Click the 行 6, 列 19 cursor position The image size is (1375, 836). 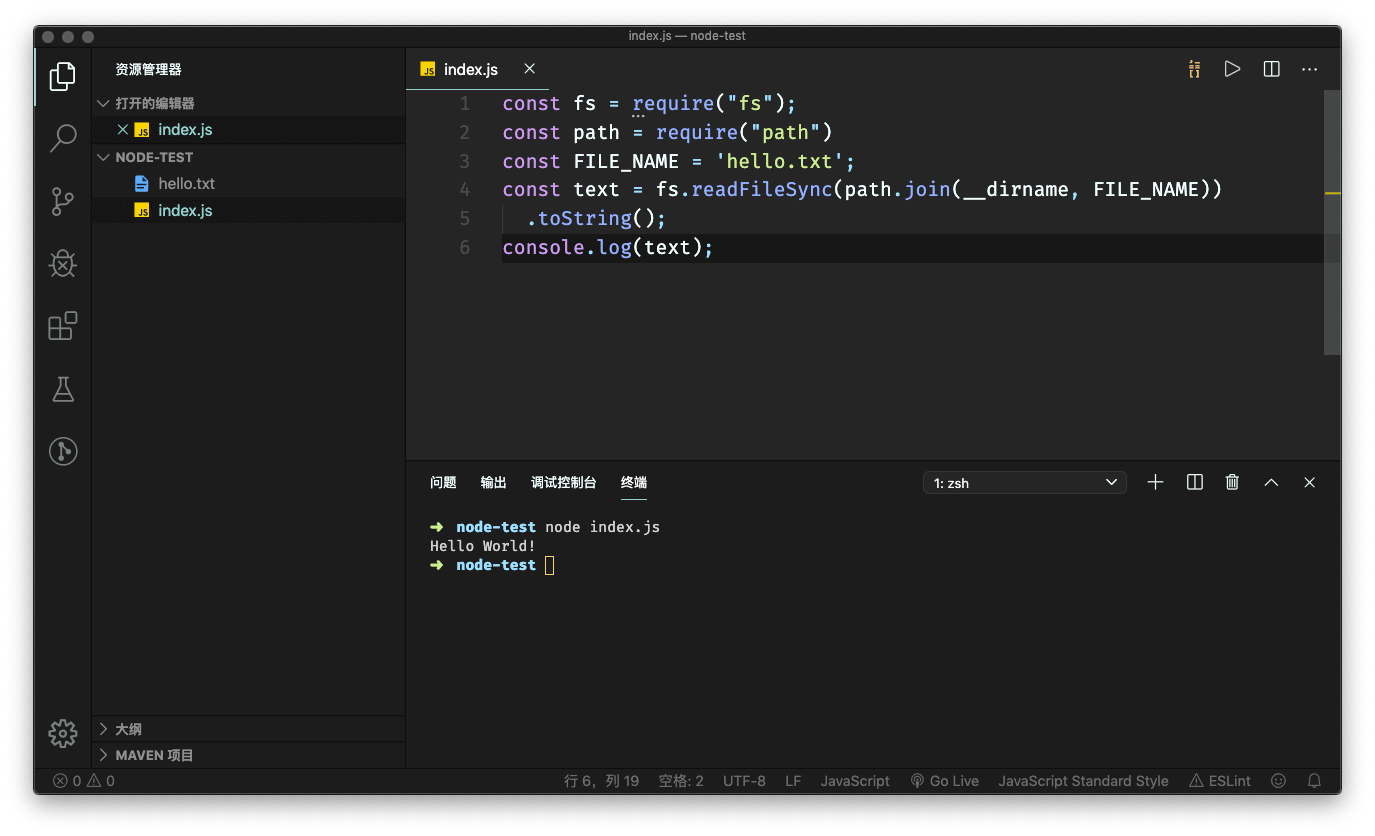(x=602, y=781)
